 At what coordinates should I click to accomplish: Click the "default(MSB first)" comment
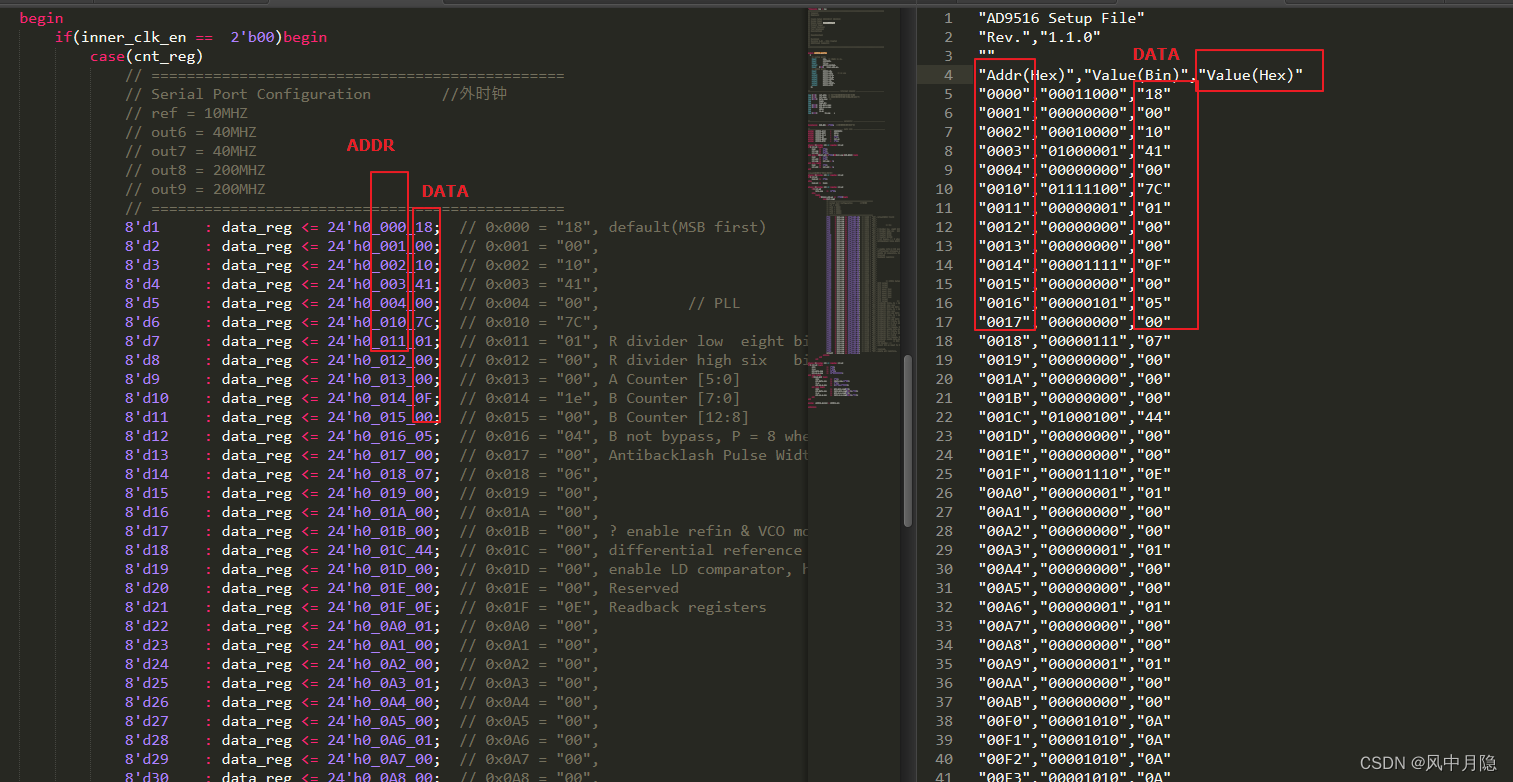[x=687, y=227]
